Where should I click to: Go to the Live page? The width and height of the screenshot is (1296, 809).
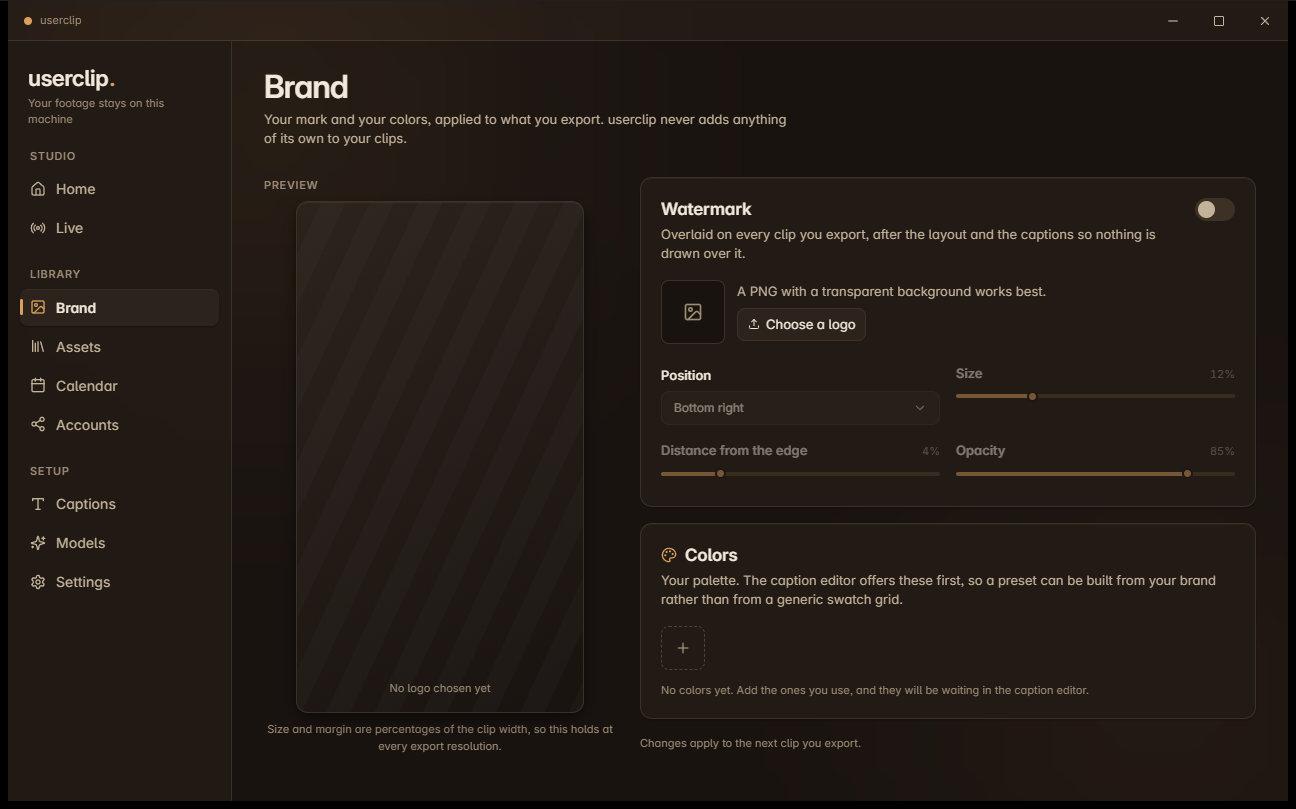pyautogui.click(x=119, y=228)
